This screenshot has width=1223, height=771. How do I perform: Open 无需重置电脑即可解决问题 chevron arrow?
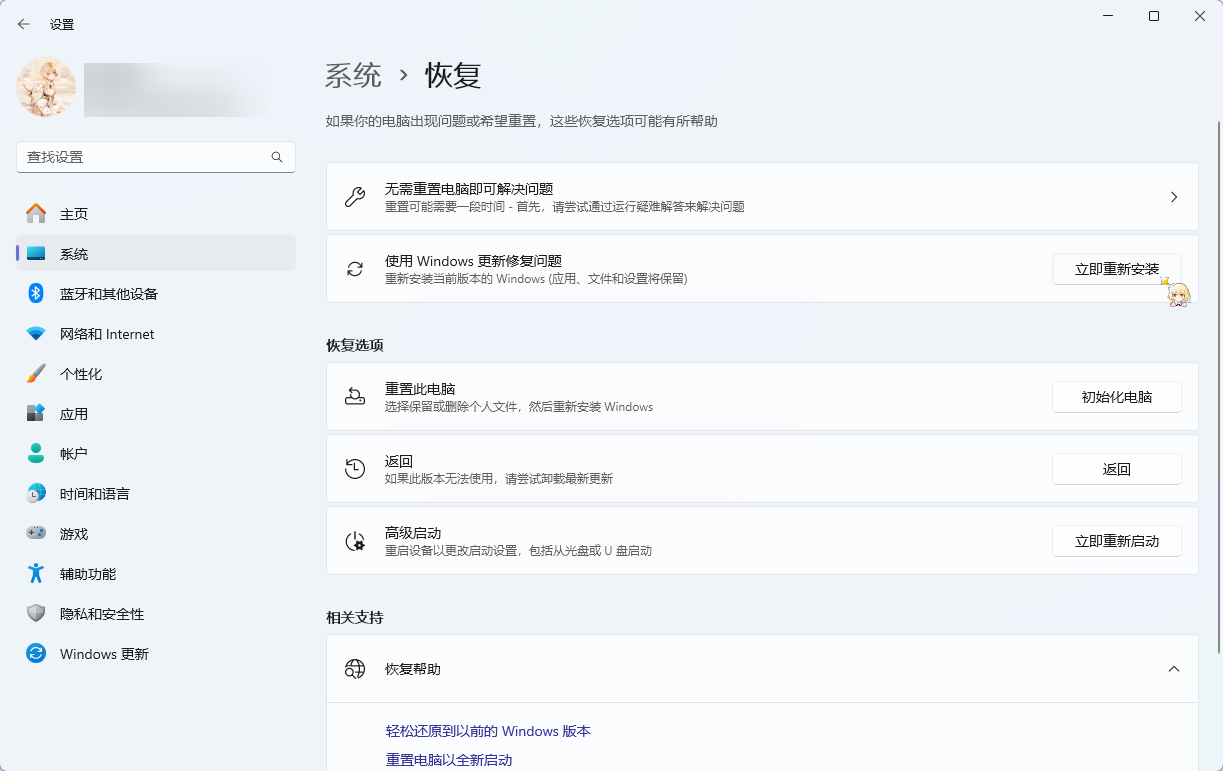click(1174, 197)
